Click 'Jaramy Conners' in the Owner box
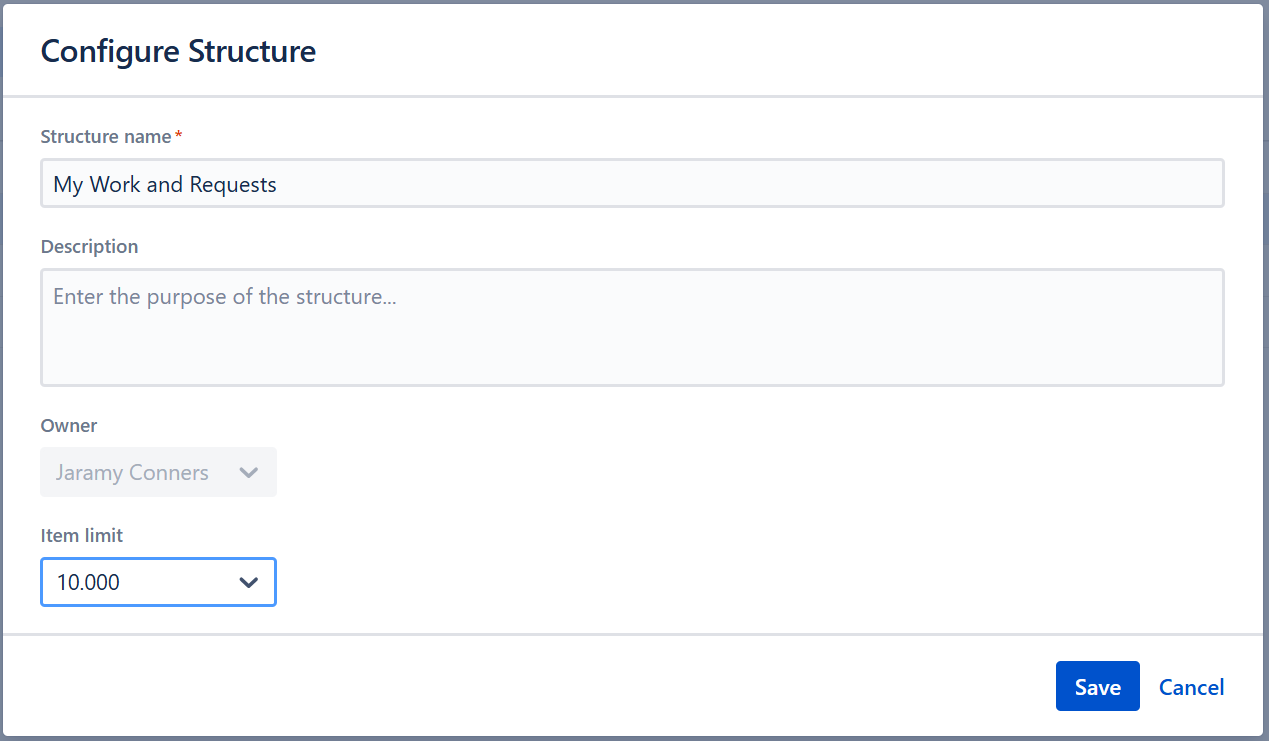Image resolution: width=1269 pixels, height=741 pixels. (131, 472)
